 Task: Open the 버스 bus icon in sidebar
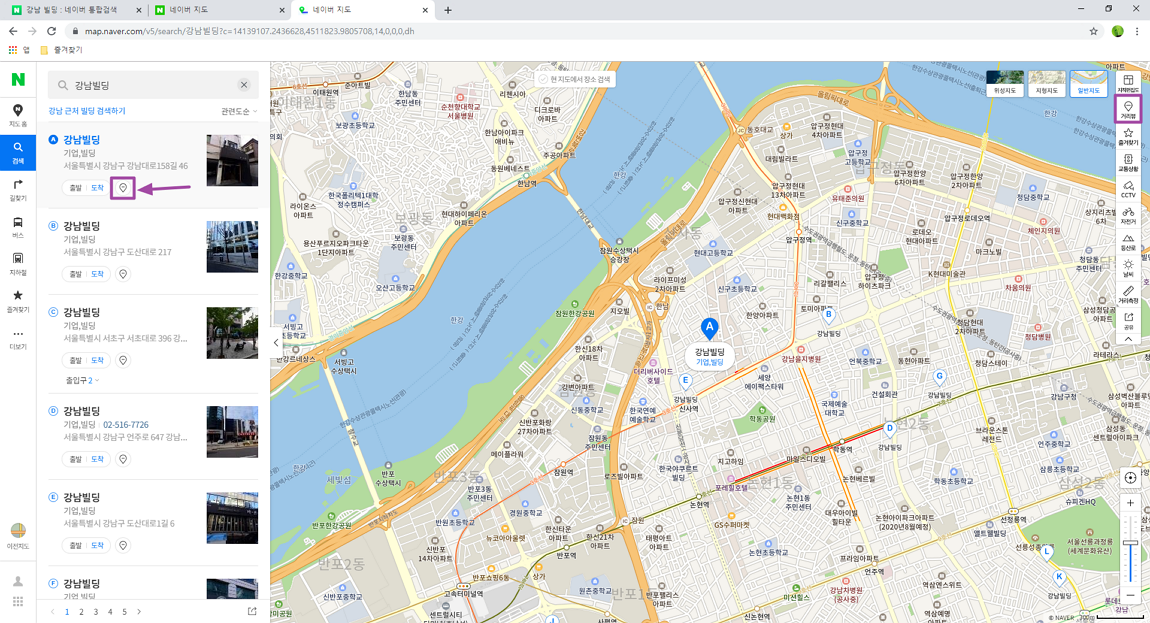[x=18, y=227]
